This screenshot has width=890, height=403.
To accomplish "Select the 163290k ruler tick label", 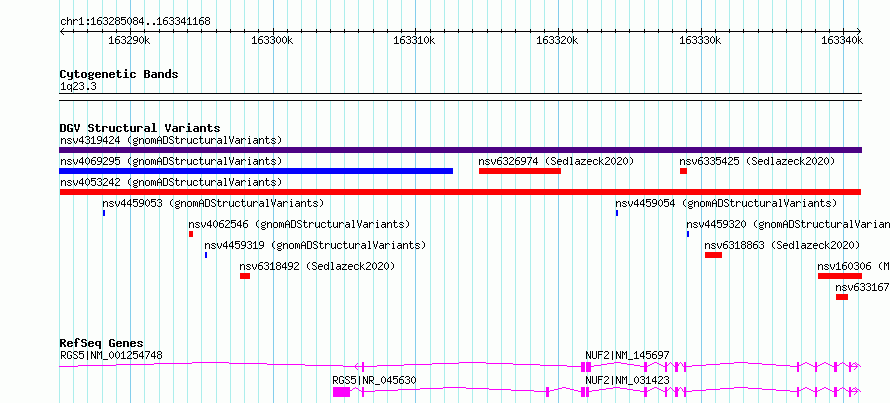I will point(129,41).
